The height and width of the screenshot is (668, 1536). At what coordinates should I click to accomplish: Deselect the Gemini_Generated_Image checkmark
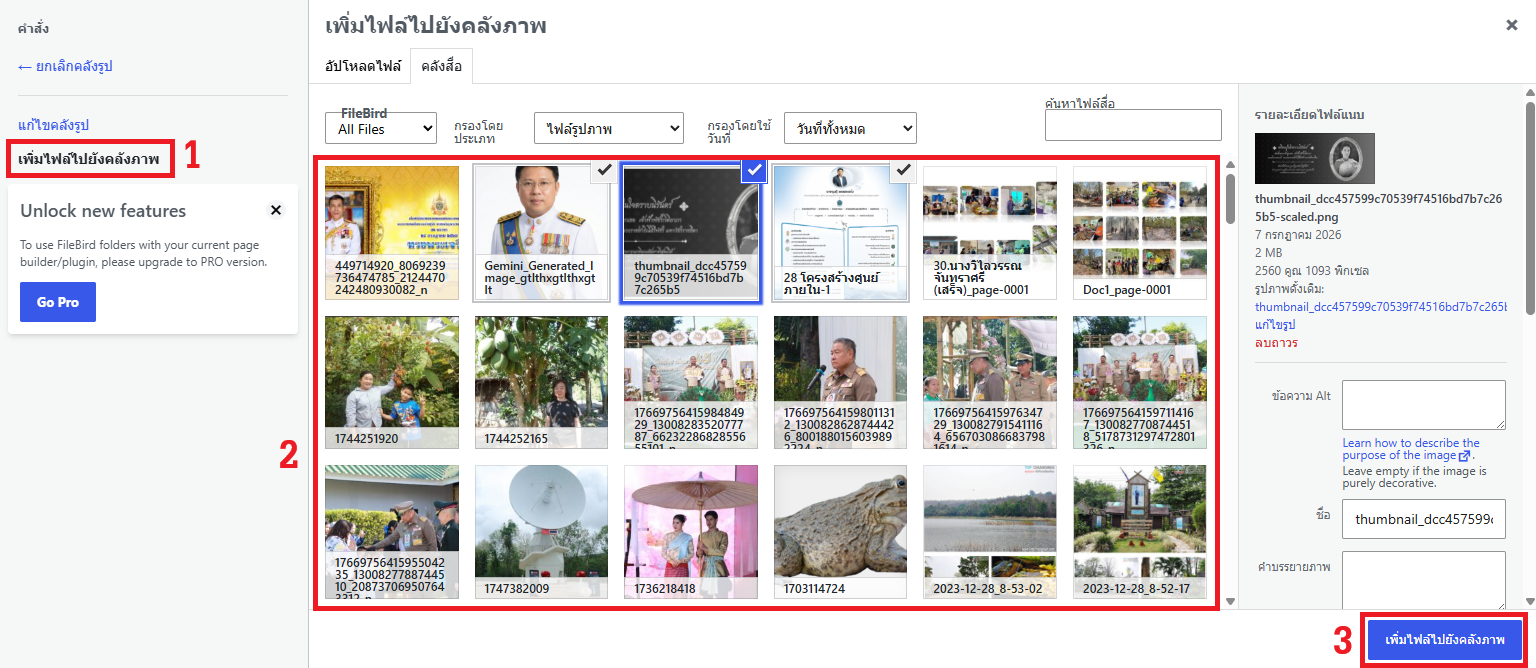pos(603,171)
